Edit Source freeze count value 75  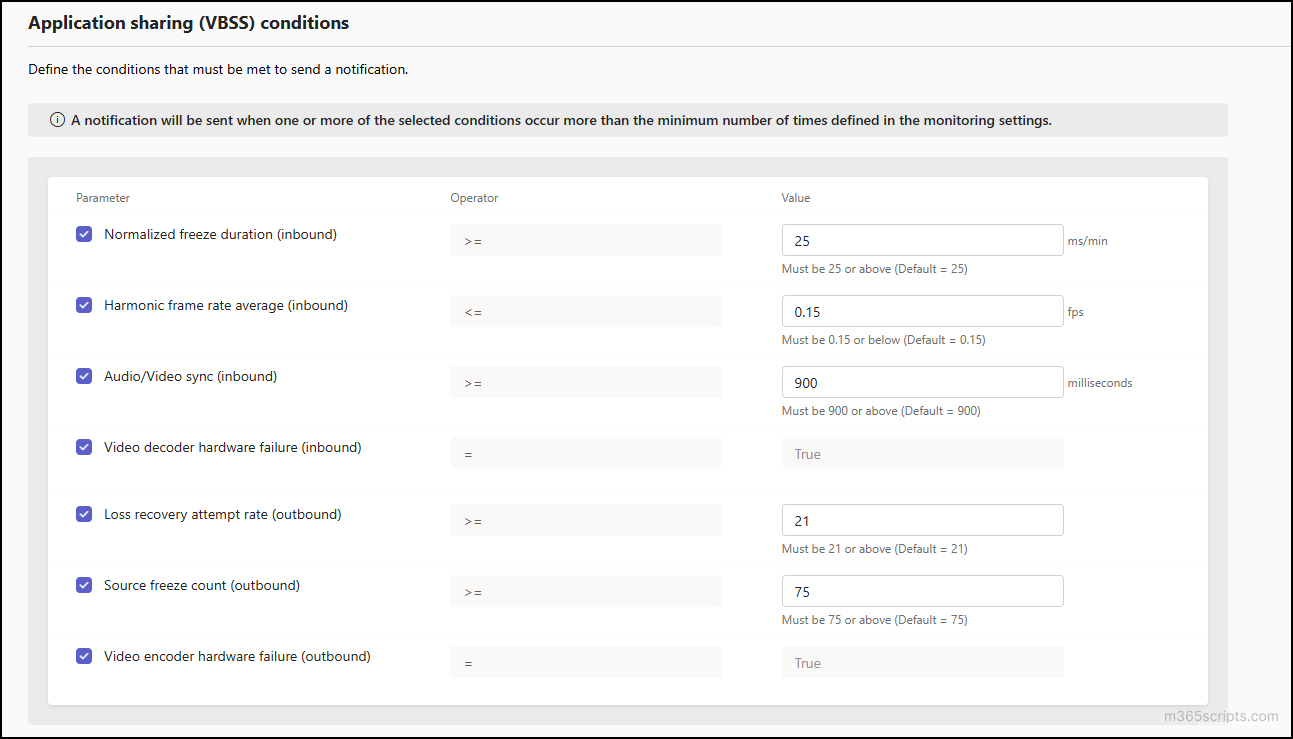click(922, 592)
